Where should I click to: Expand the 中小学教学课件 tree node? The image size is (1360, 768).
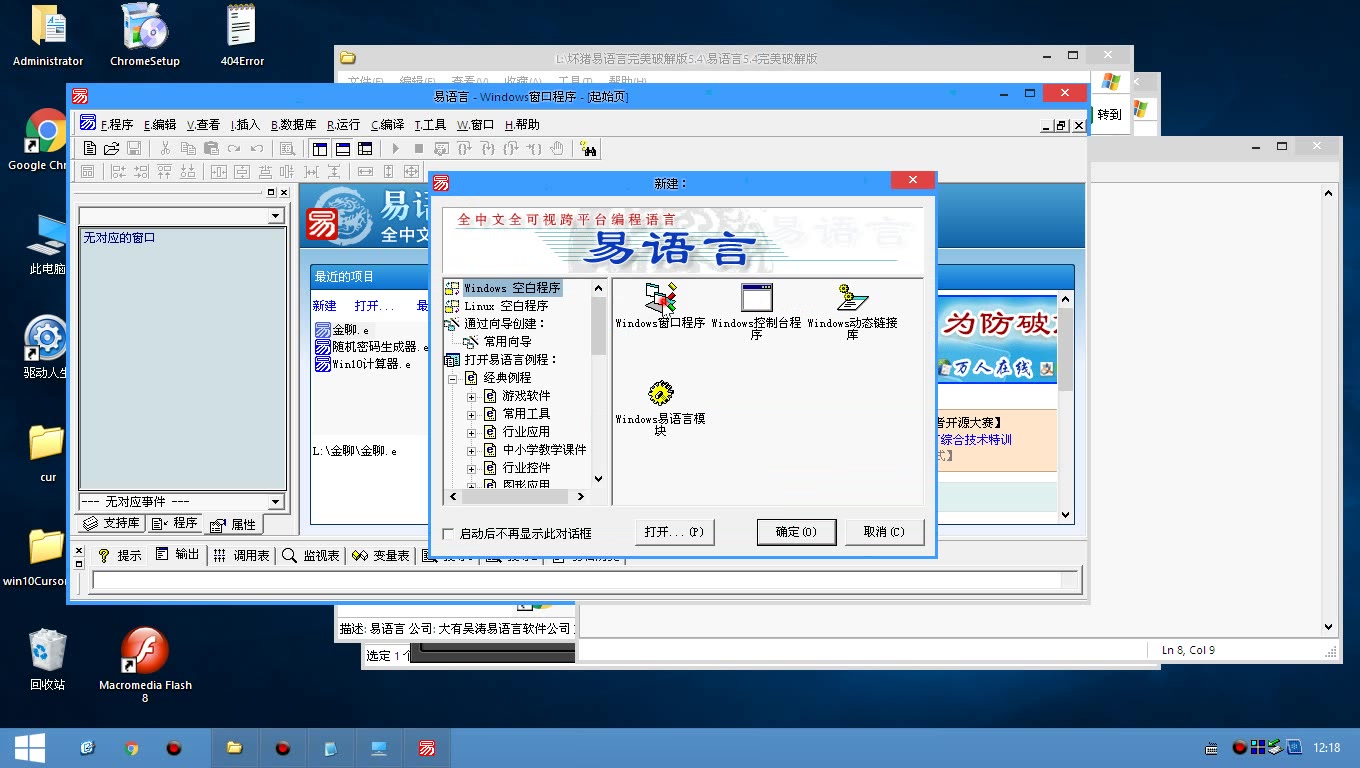[x=472, y=450]
